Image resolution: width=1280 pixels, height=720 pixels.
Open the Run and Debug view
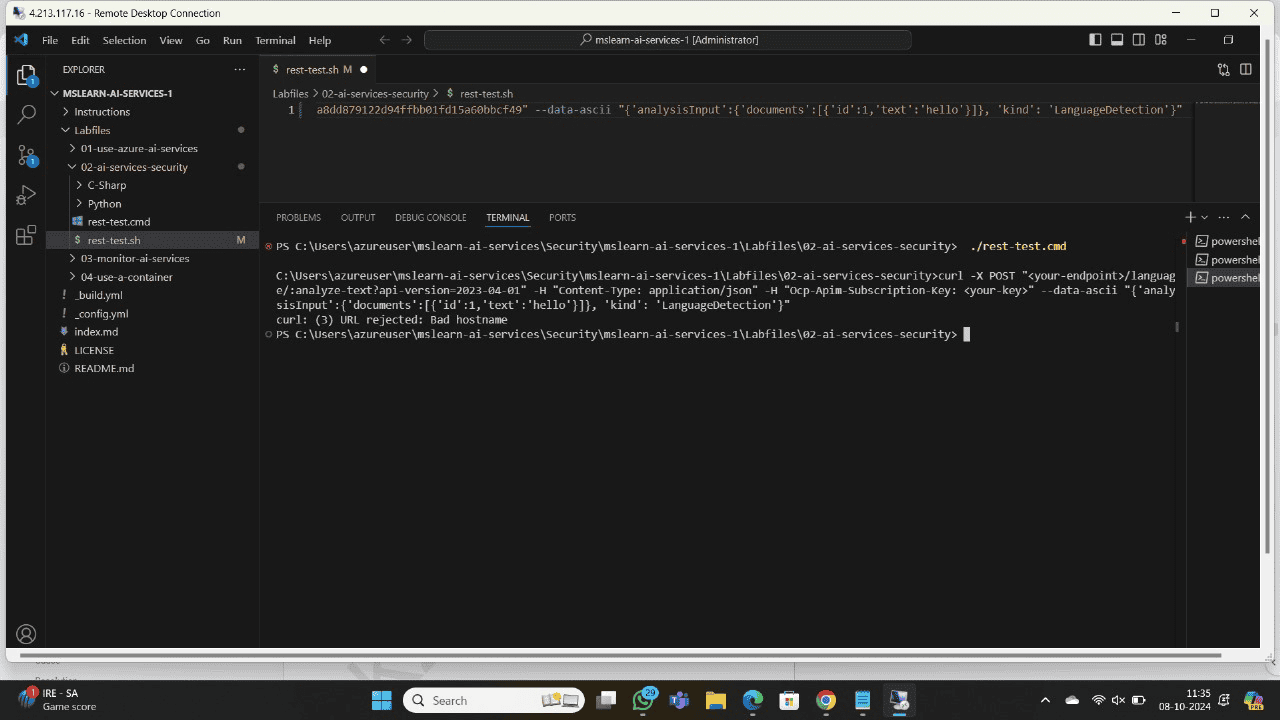click(27, 196)
